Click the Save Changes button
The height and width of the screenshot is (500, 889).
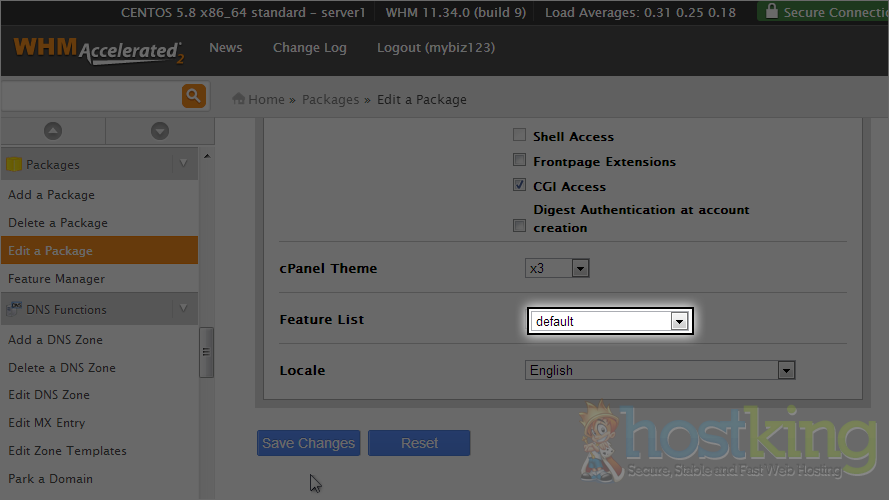(308, 443)
